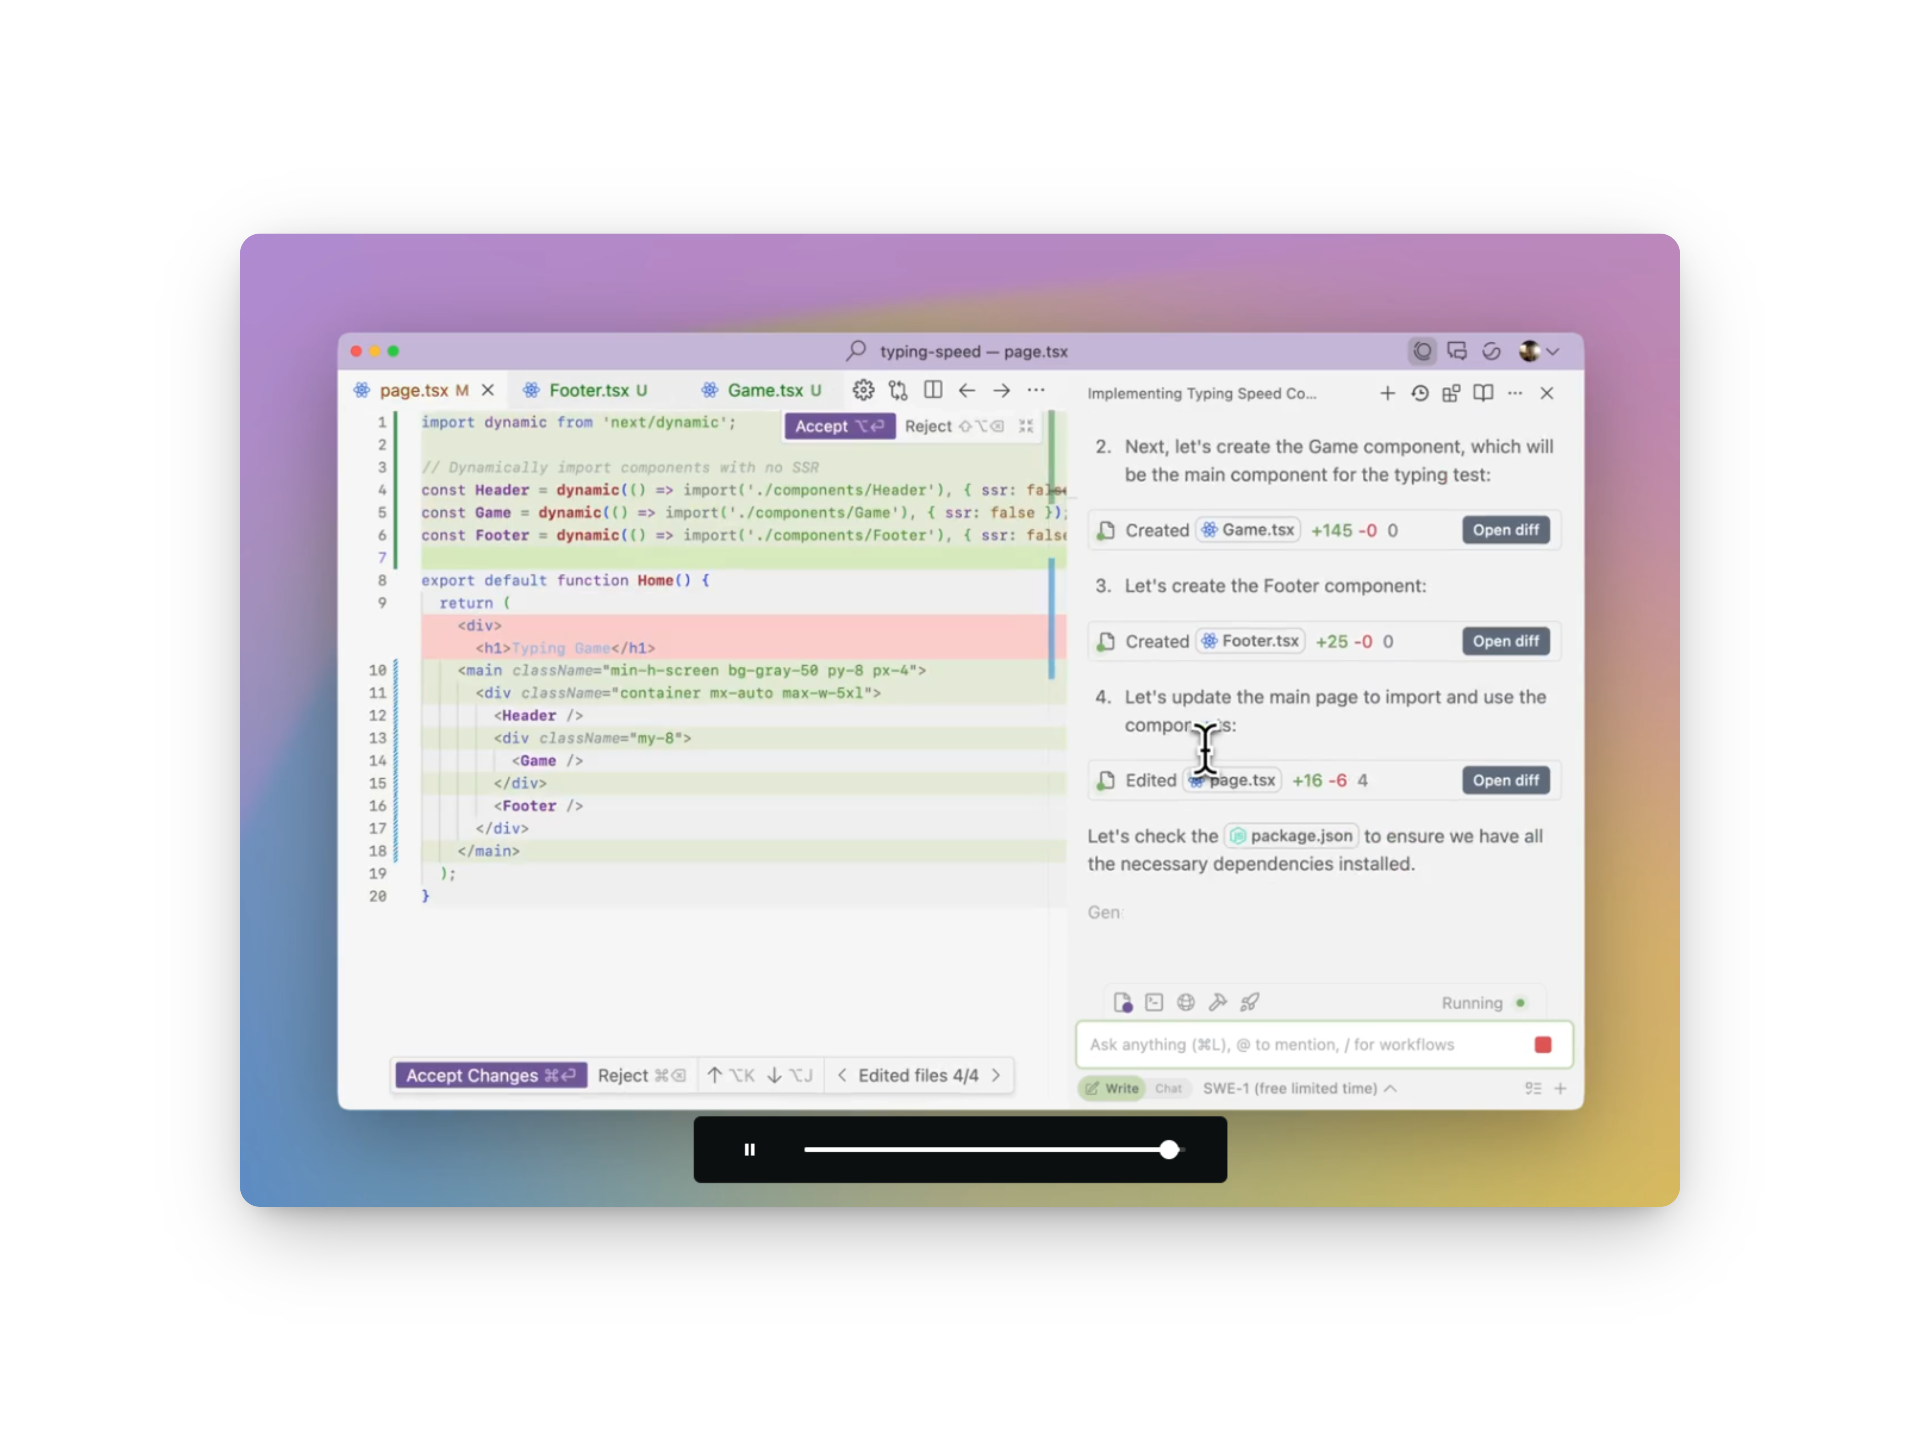Viewport: 1920px width, 1440px height.
Task: Open chat history clock icon
Action: click(x=1419, y=393)
